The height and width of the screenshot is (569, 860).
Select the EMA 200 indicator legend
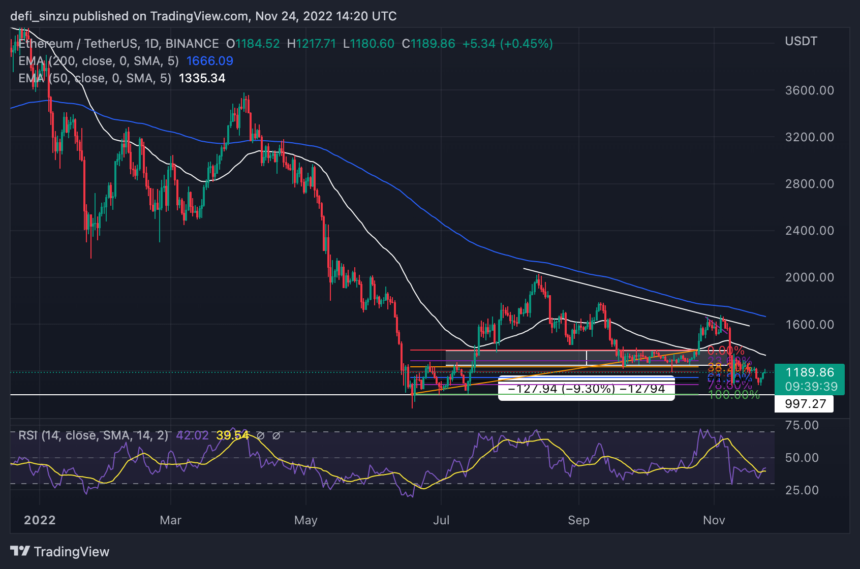tap(88, 59)
